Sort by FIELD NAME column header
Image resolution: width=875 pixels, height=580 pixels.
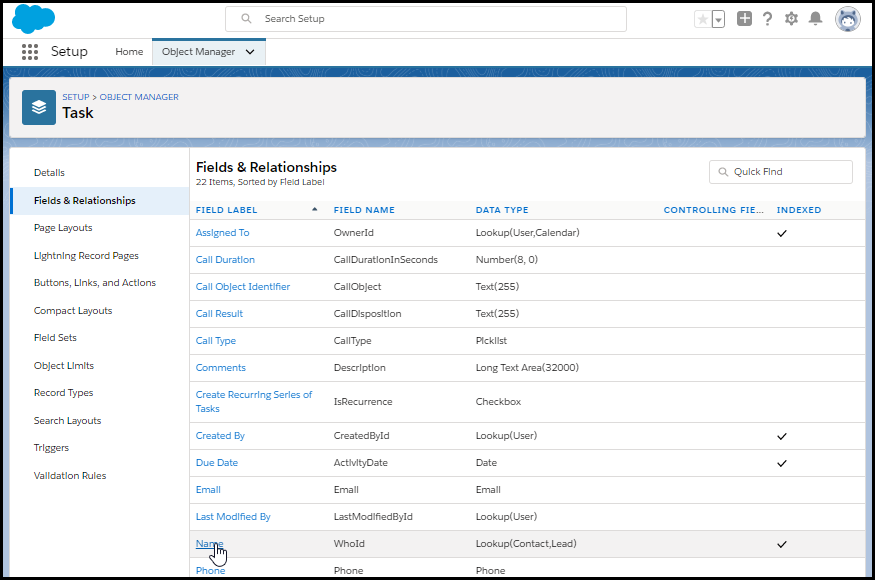click(364, 210)
